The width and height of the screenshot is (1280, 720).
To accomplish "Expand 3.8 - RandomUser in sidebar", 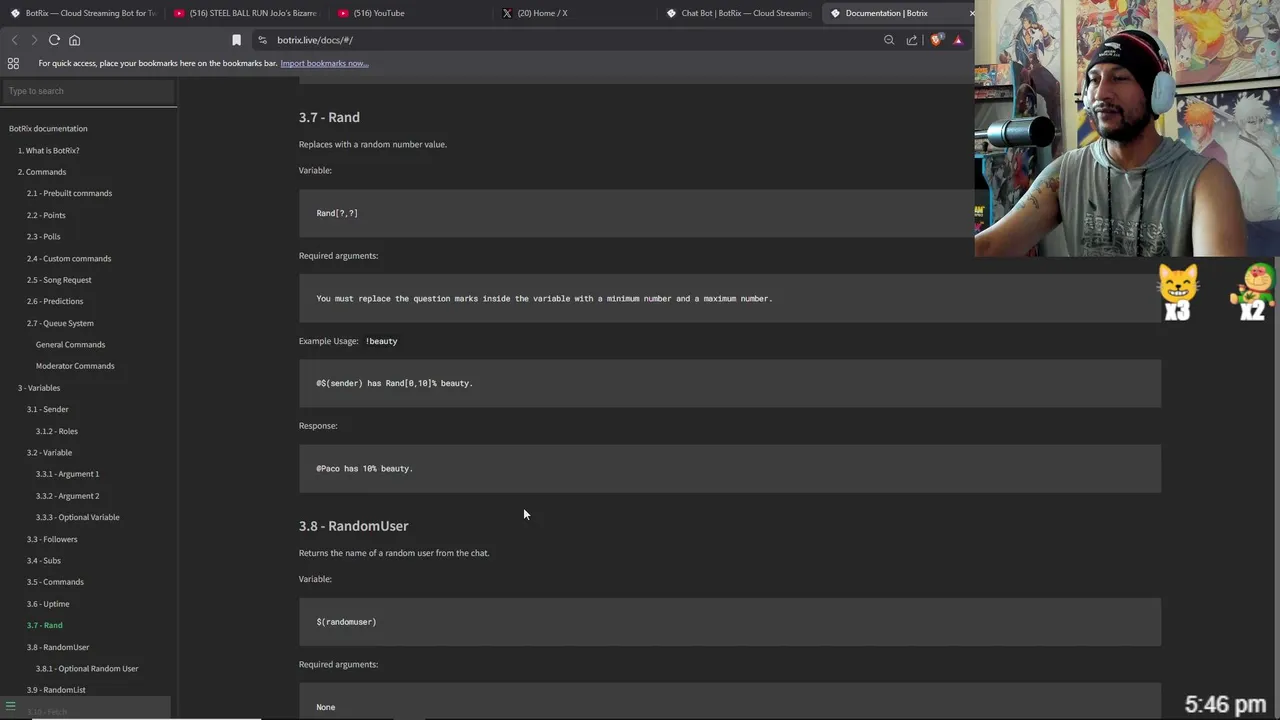I will click(58, 647).
